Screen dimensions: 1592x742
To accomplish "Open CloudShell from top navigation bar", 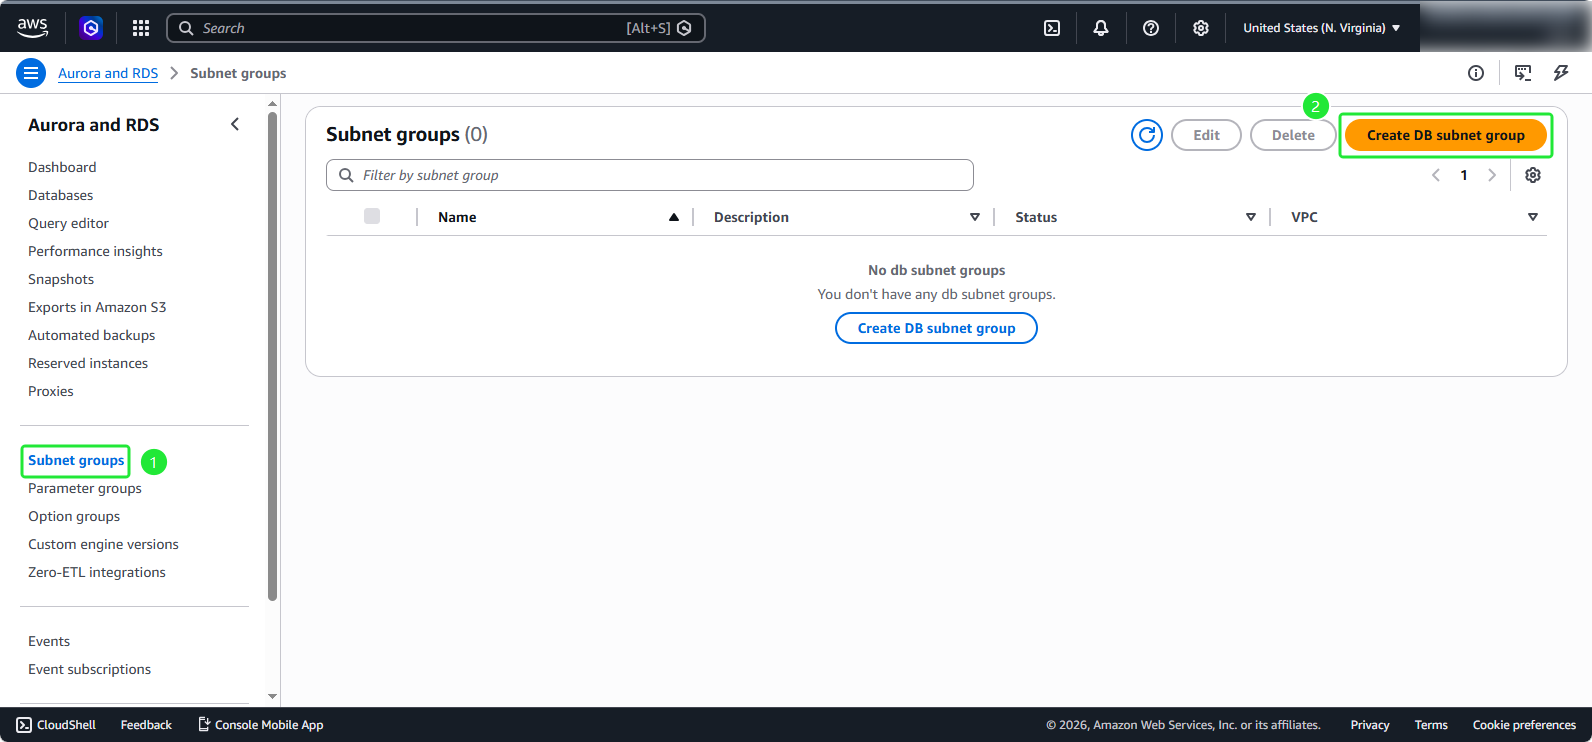I will pos(1052,28).
